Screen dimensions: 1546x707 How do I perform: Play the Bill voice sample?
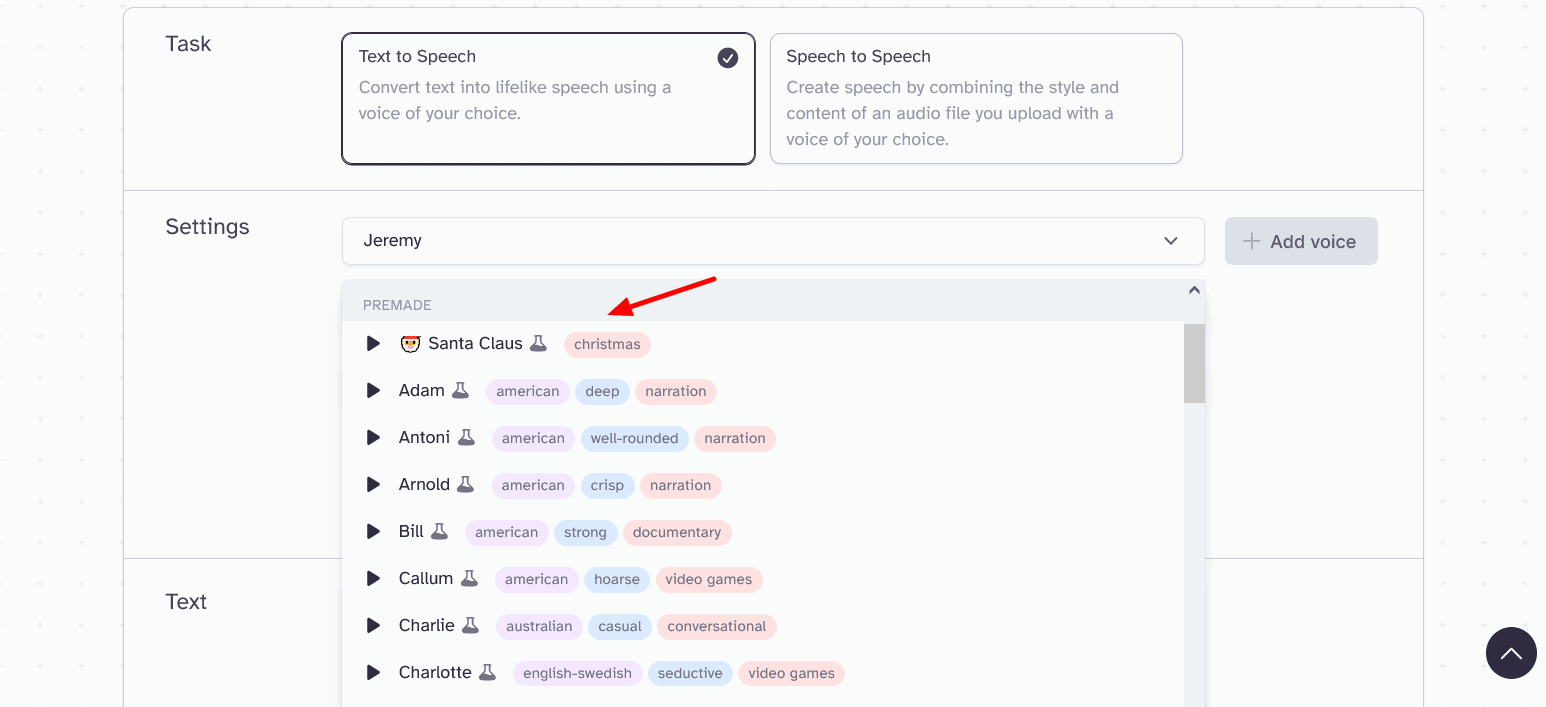click(x=373, y=532)
